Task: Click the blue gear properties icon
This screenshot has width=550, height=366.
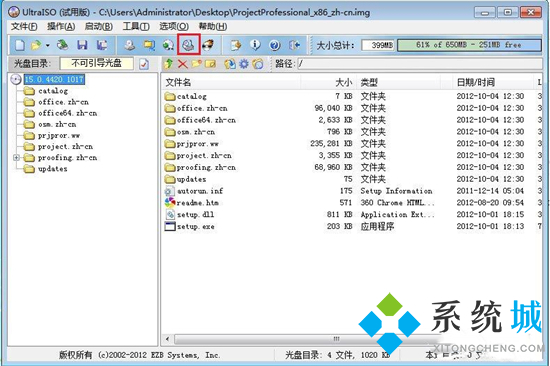Action: [244, 64]
